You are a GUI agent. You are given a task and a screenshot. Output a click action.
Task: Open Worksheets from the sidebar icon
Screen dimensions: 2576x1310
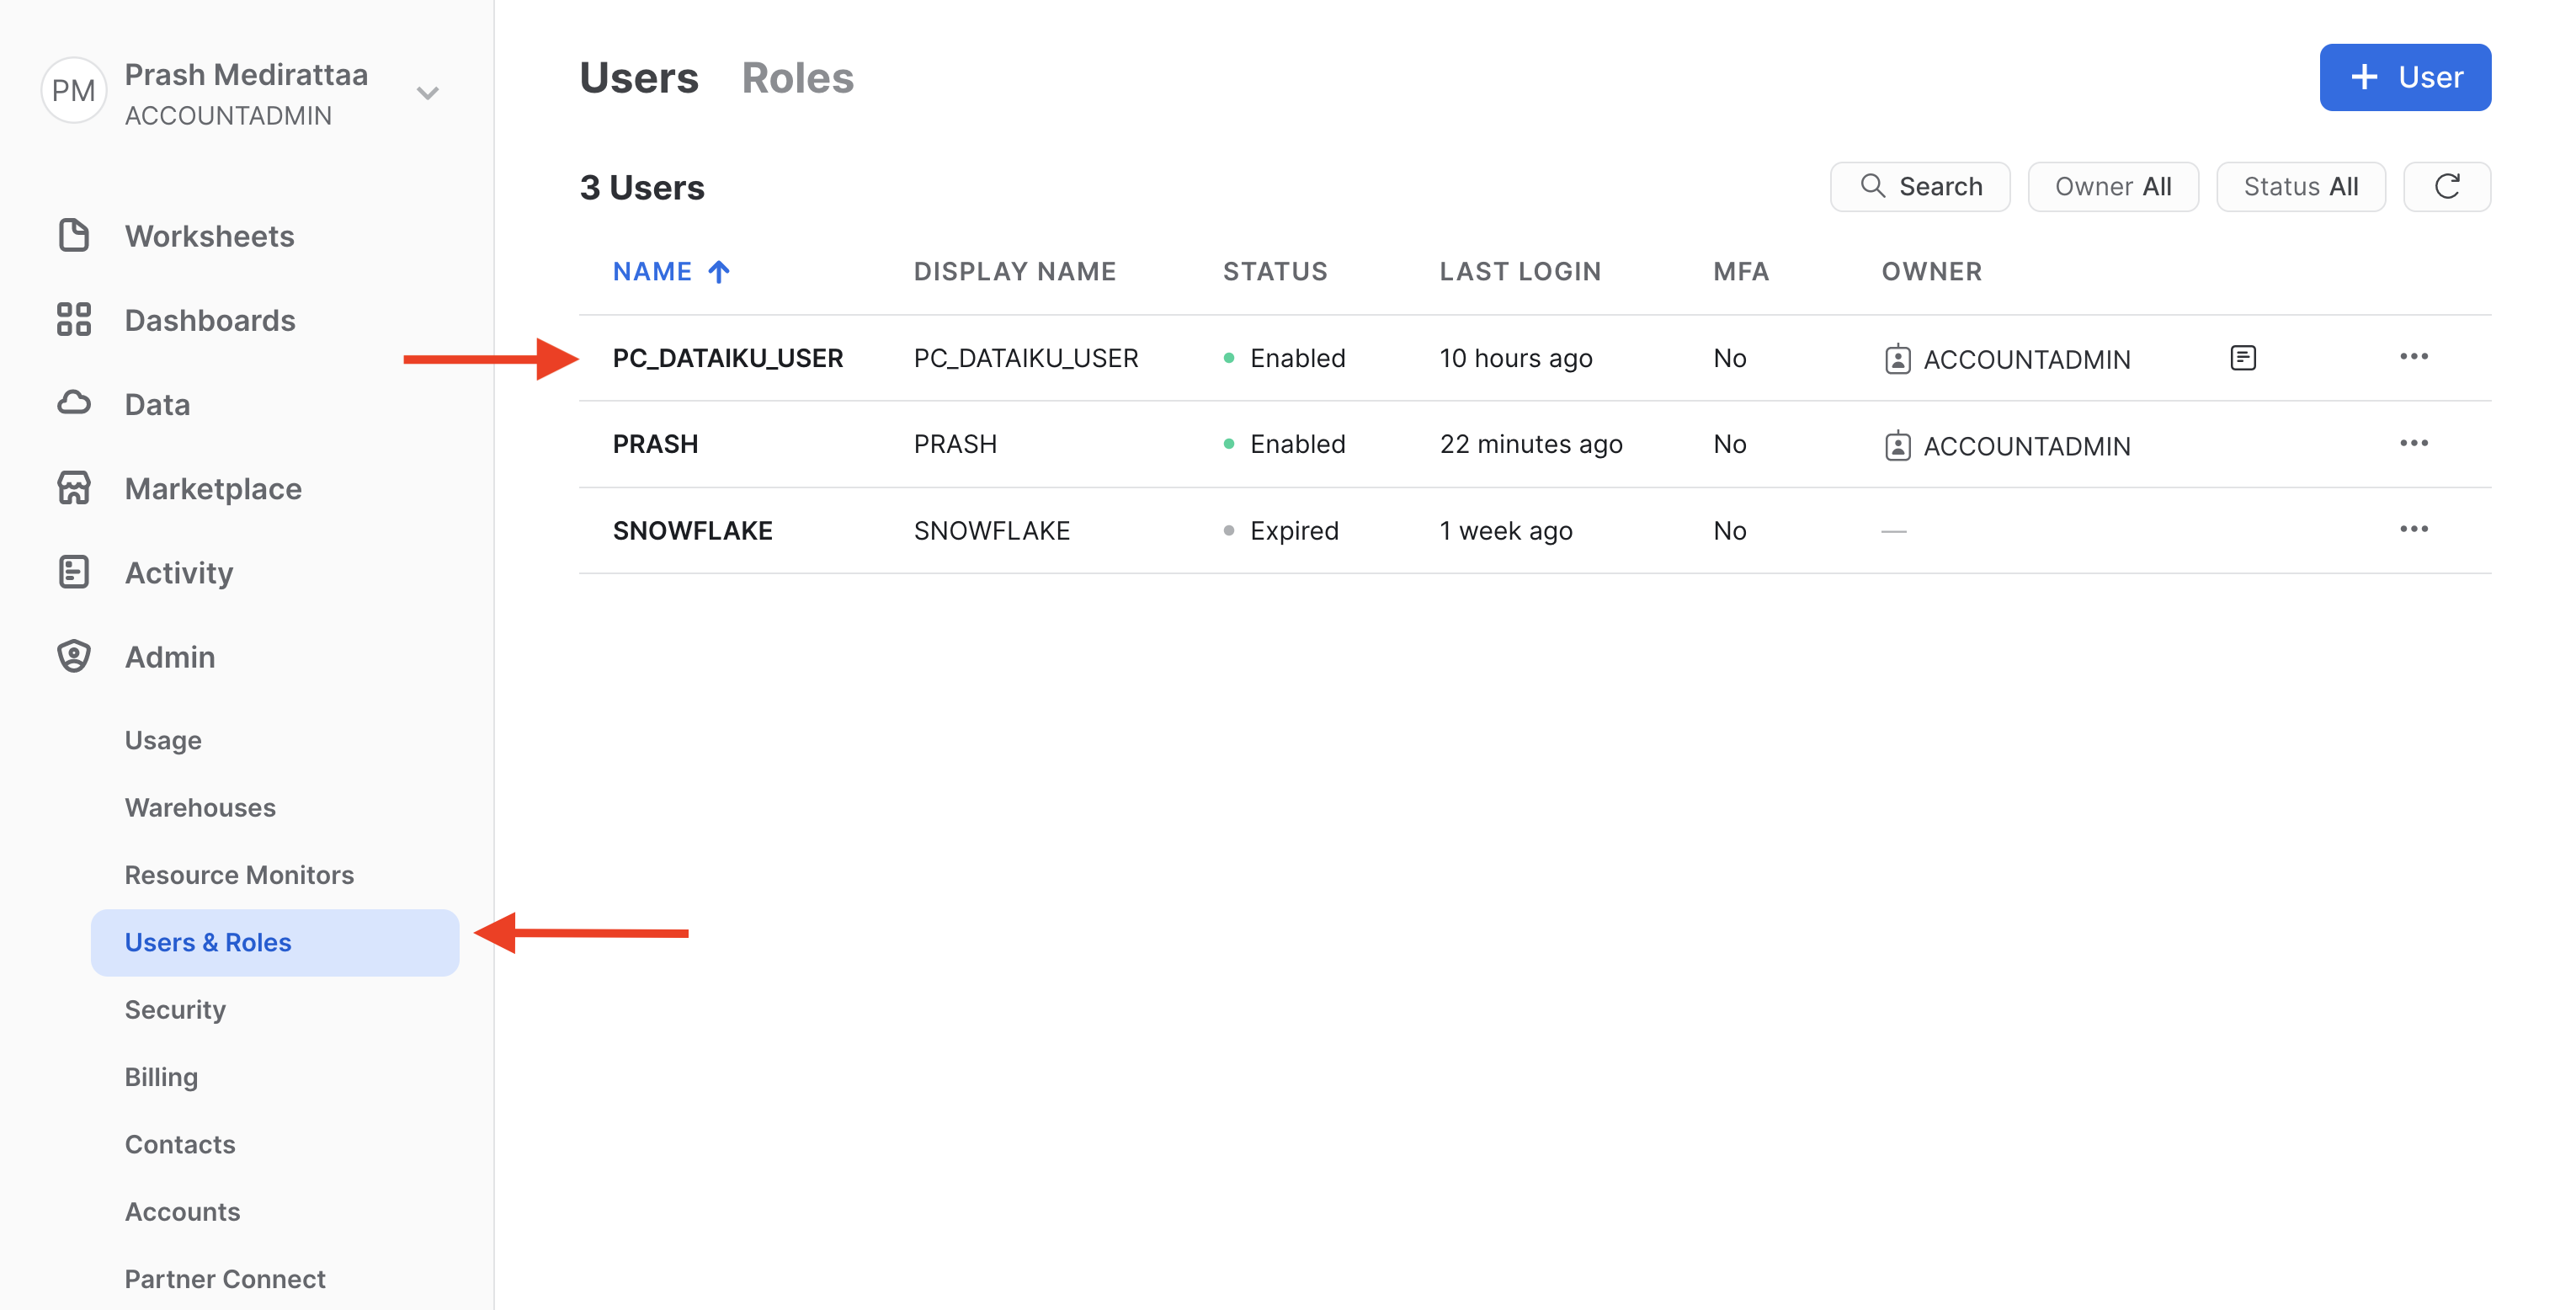point(74,236)
